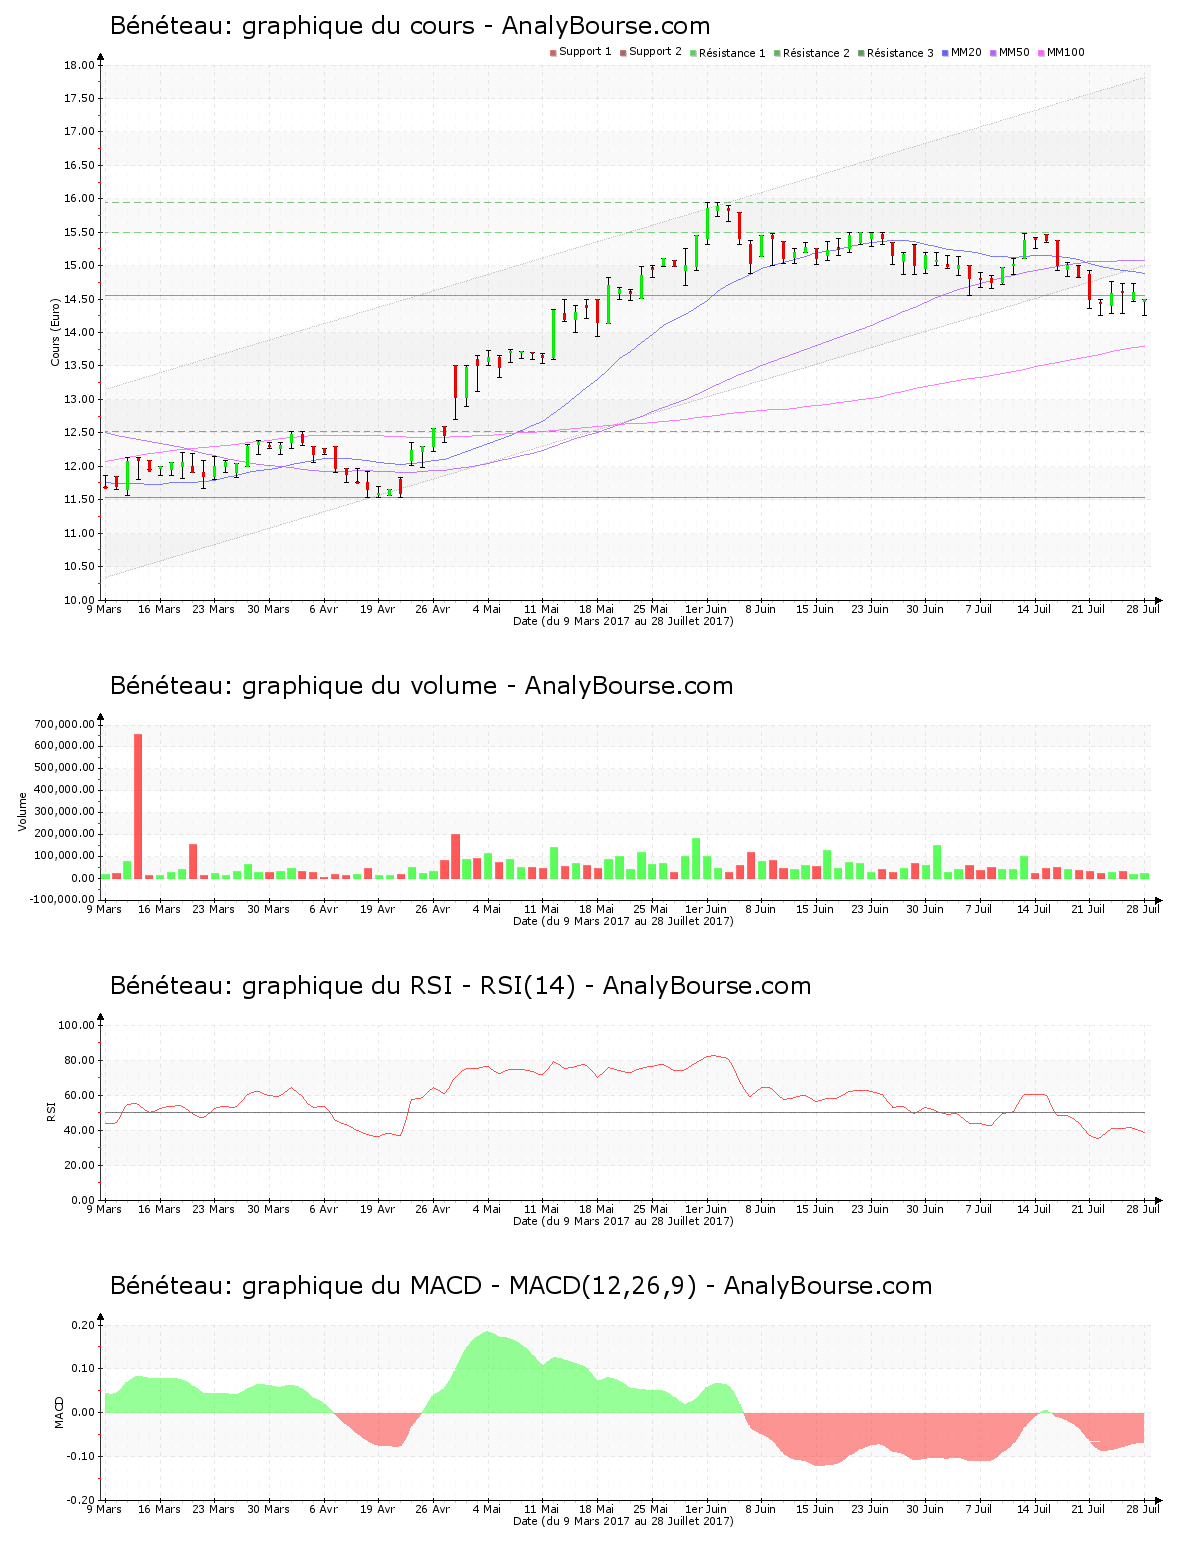Click the green MACD peak around 4 Mai
The width and height of the screenshot is (1200, 1550).
point(487,1371)
